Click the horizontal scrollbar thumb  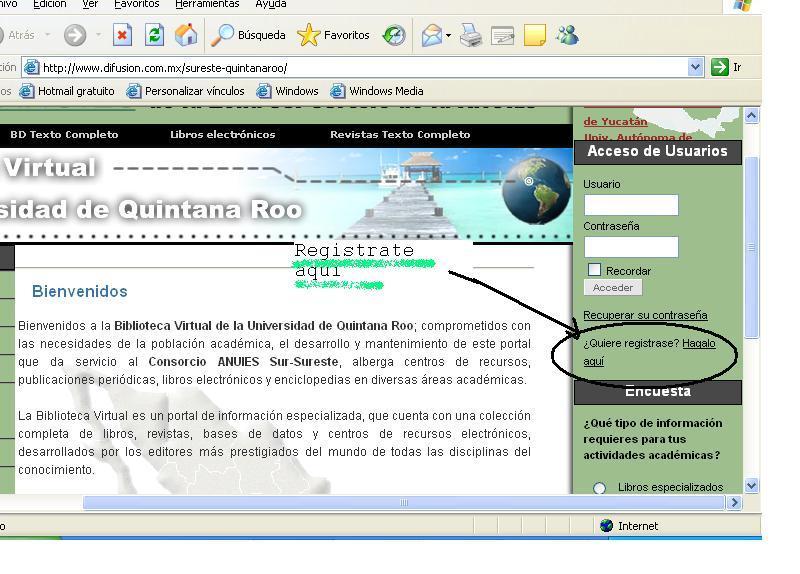[x=404, y=503]
